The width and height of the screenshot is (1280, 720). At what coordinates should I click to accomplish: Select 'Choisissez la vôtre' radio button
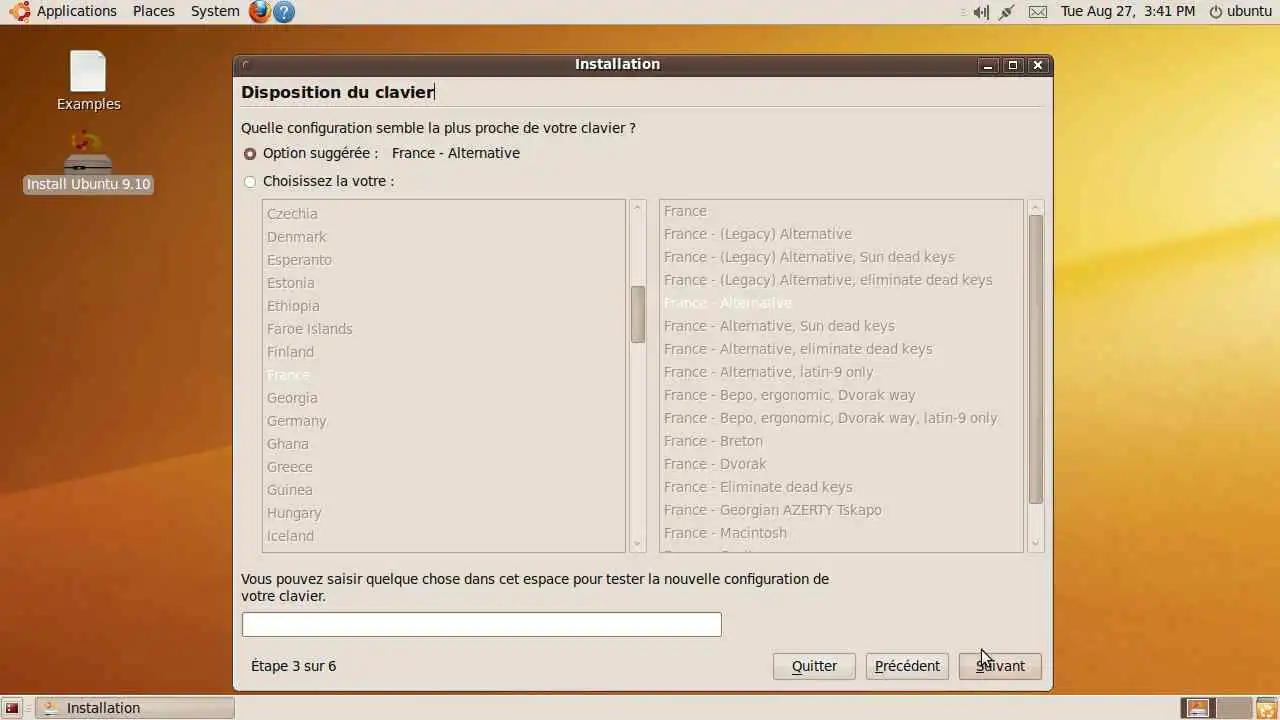tap(250, 182)
